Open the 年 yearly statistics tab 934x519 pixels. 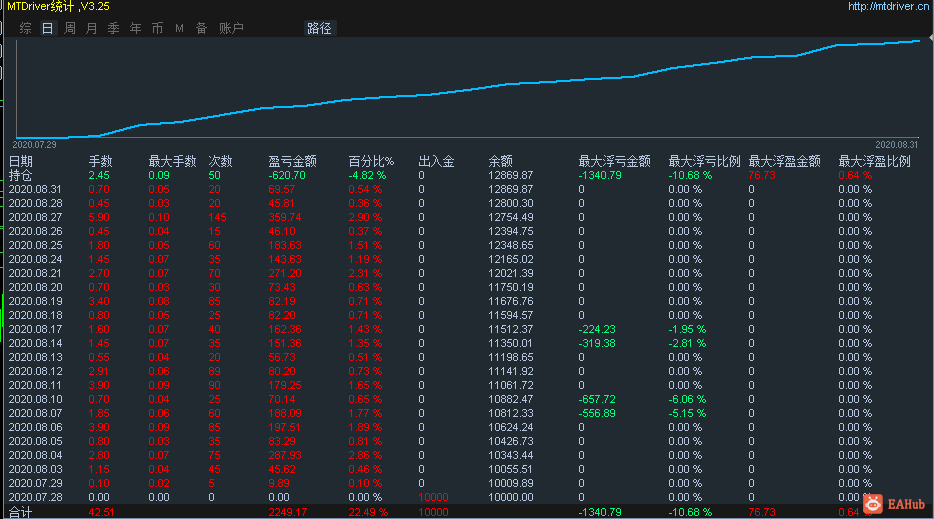[135, 29]
